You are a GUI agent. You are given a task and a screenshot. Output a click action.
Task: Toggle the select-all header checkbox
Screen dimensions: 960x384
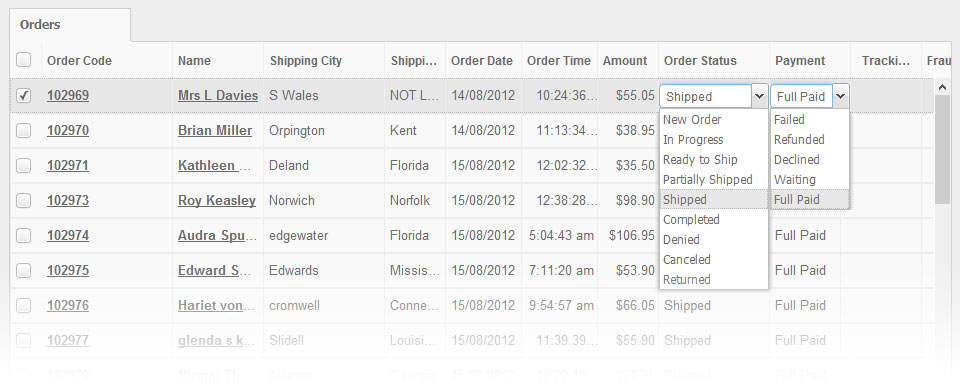(x=23, y=60)
